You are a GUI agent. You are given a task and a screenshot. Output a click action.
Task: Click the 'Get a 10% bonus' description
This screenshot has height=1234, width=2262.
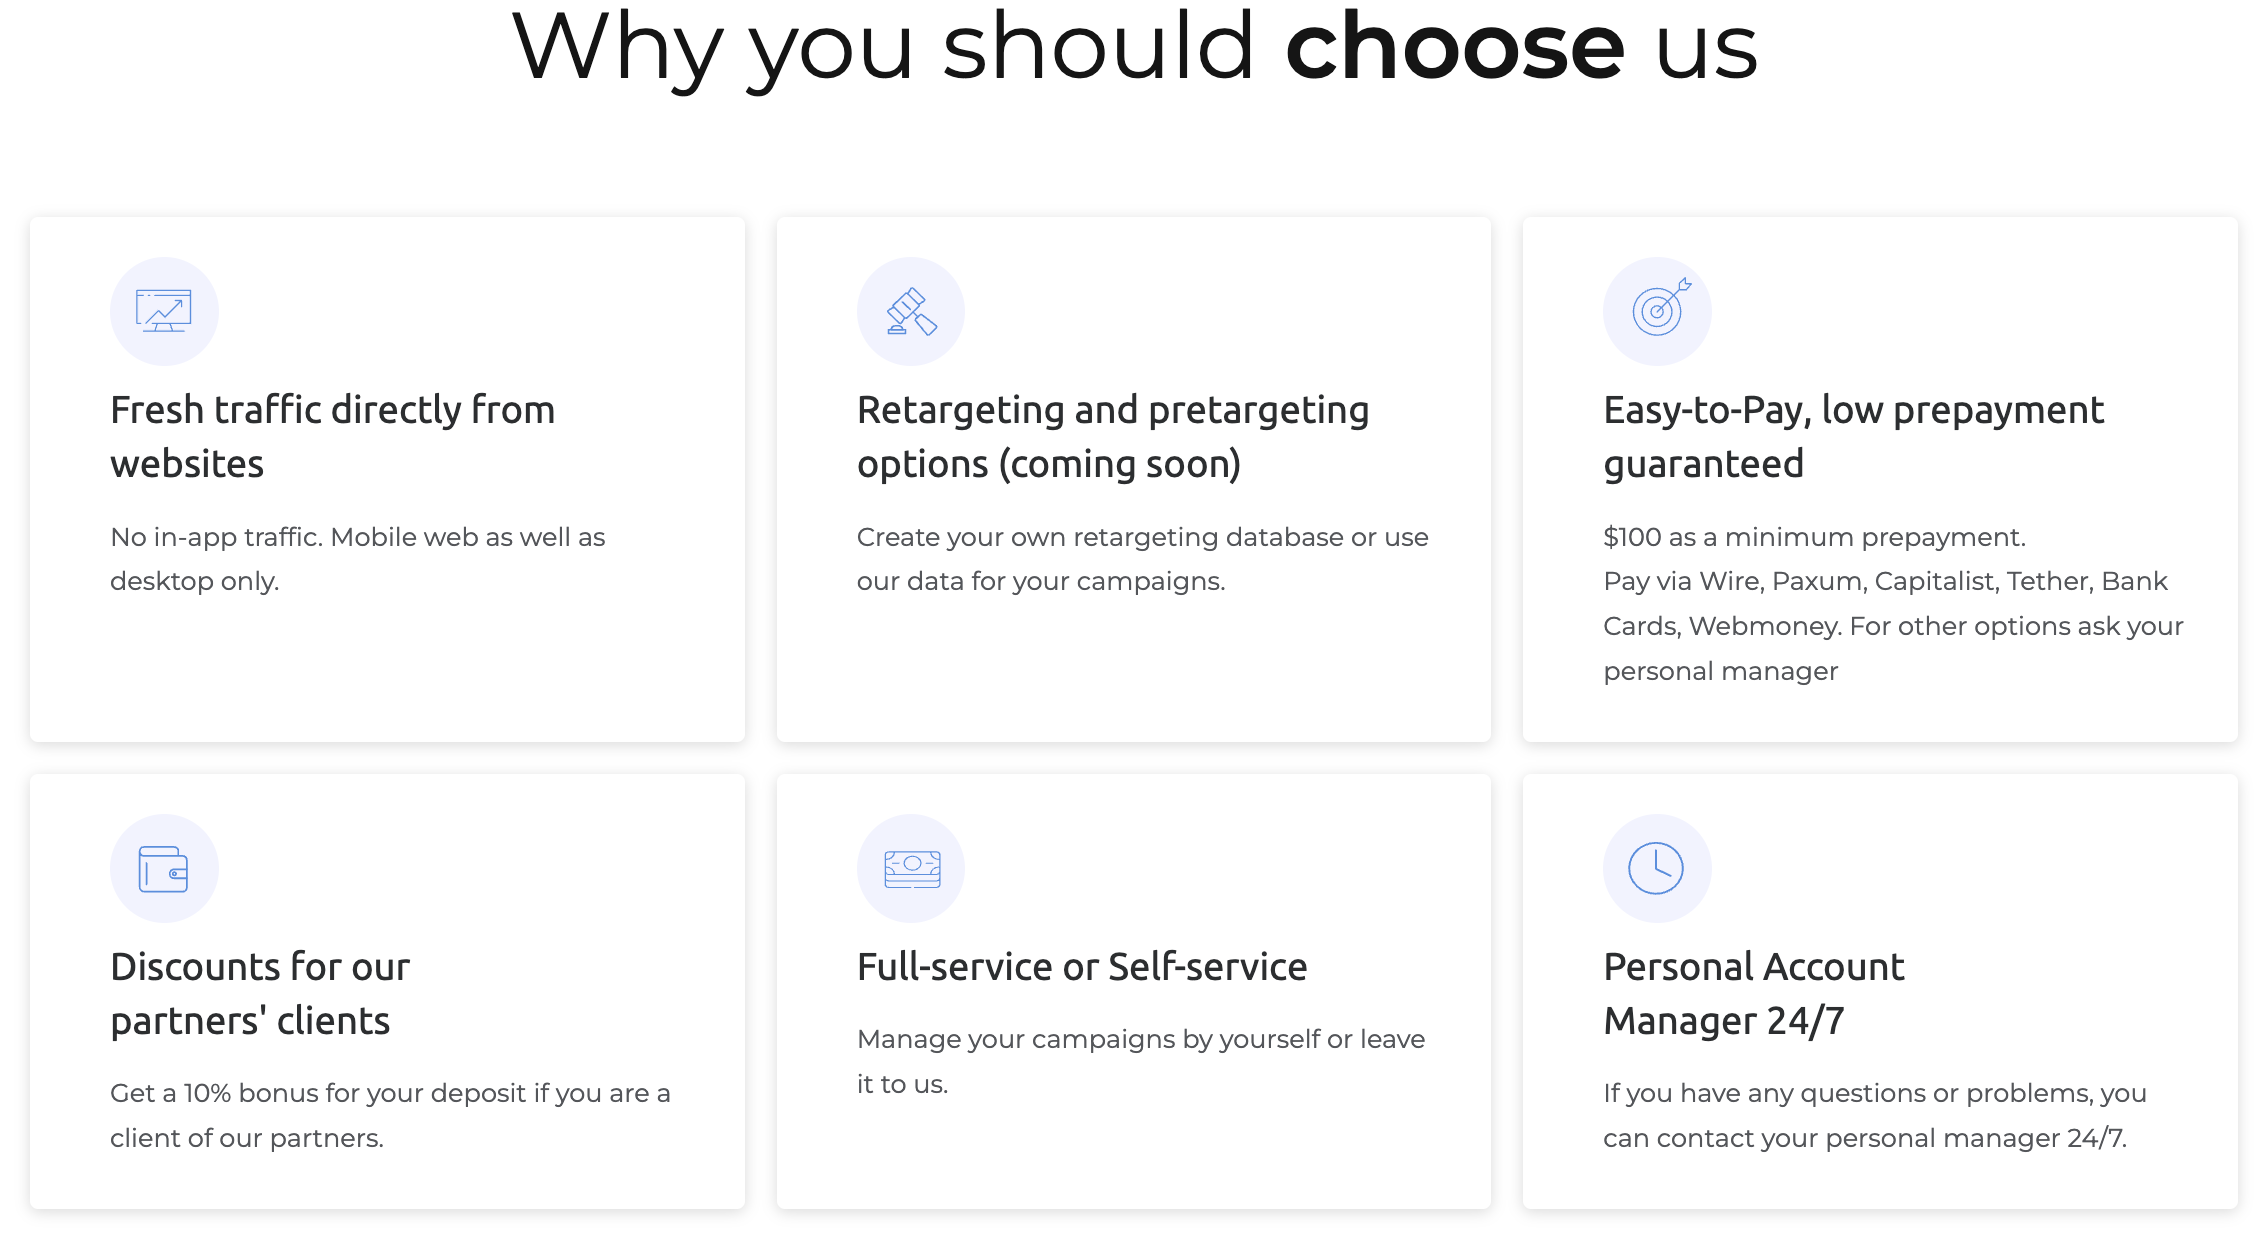390,1115
